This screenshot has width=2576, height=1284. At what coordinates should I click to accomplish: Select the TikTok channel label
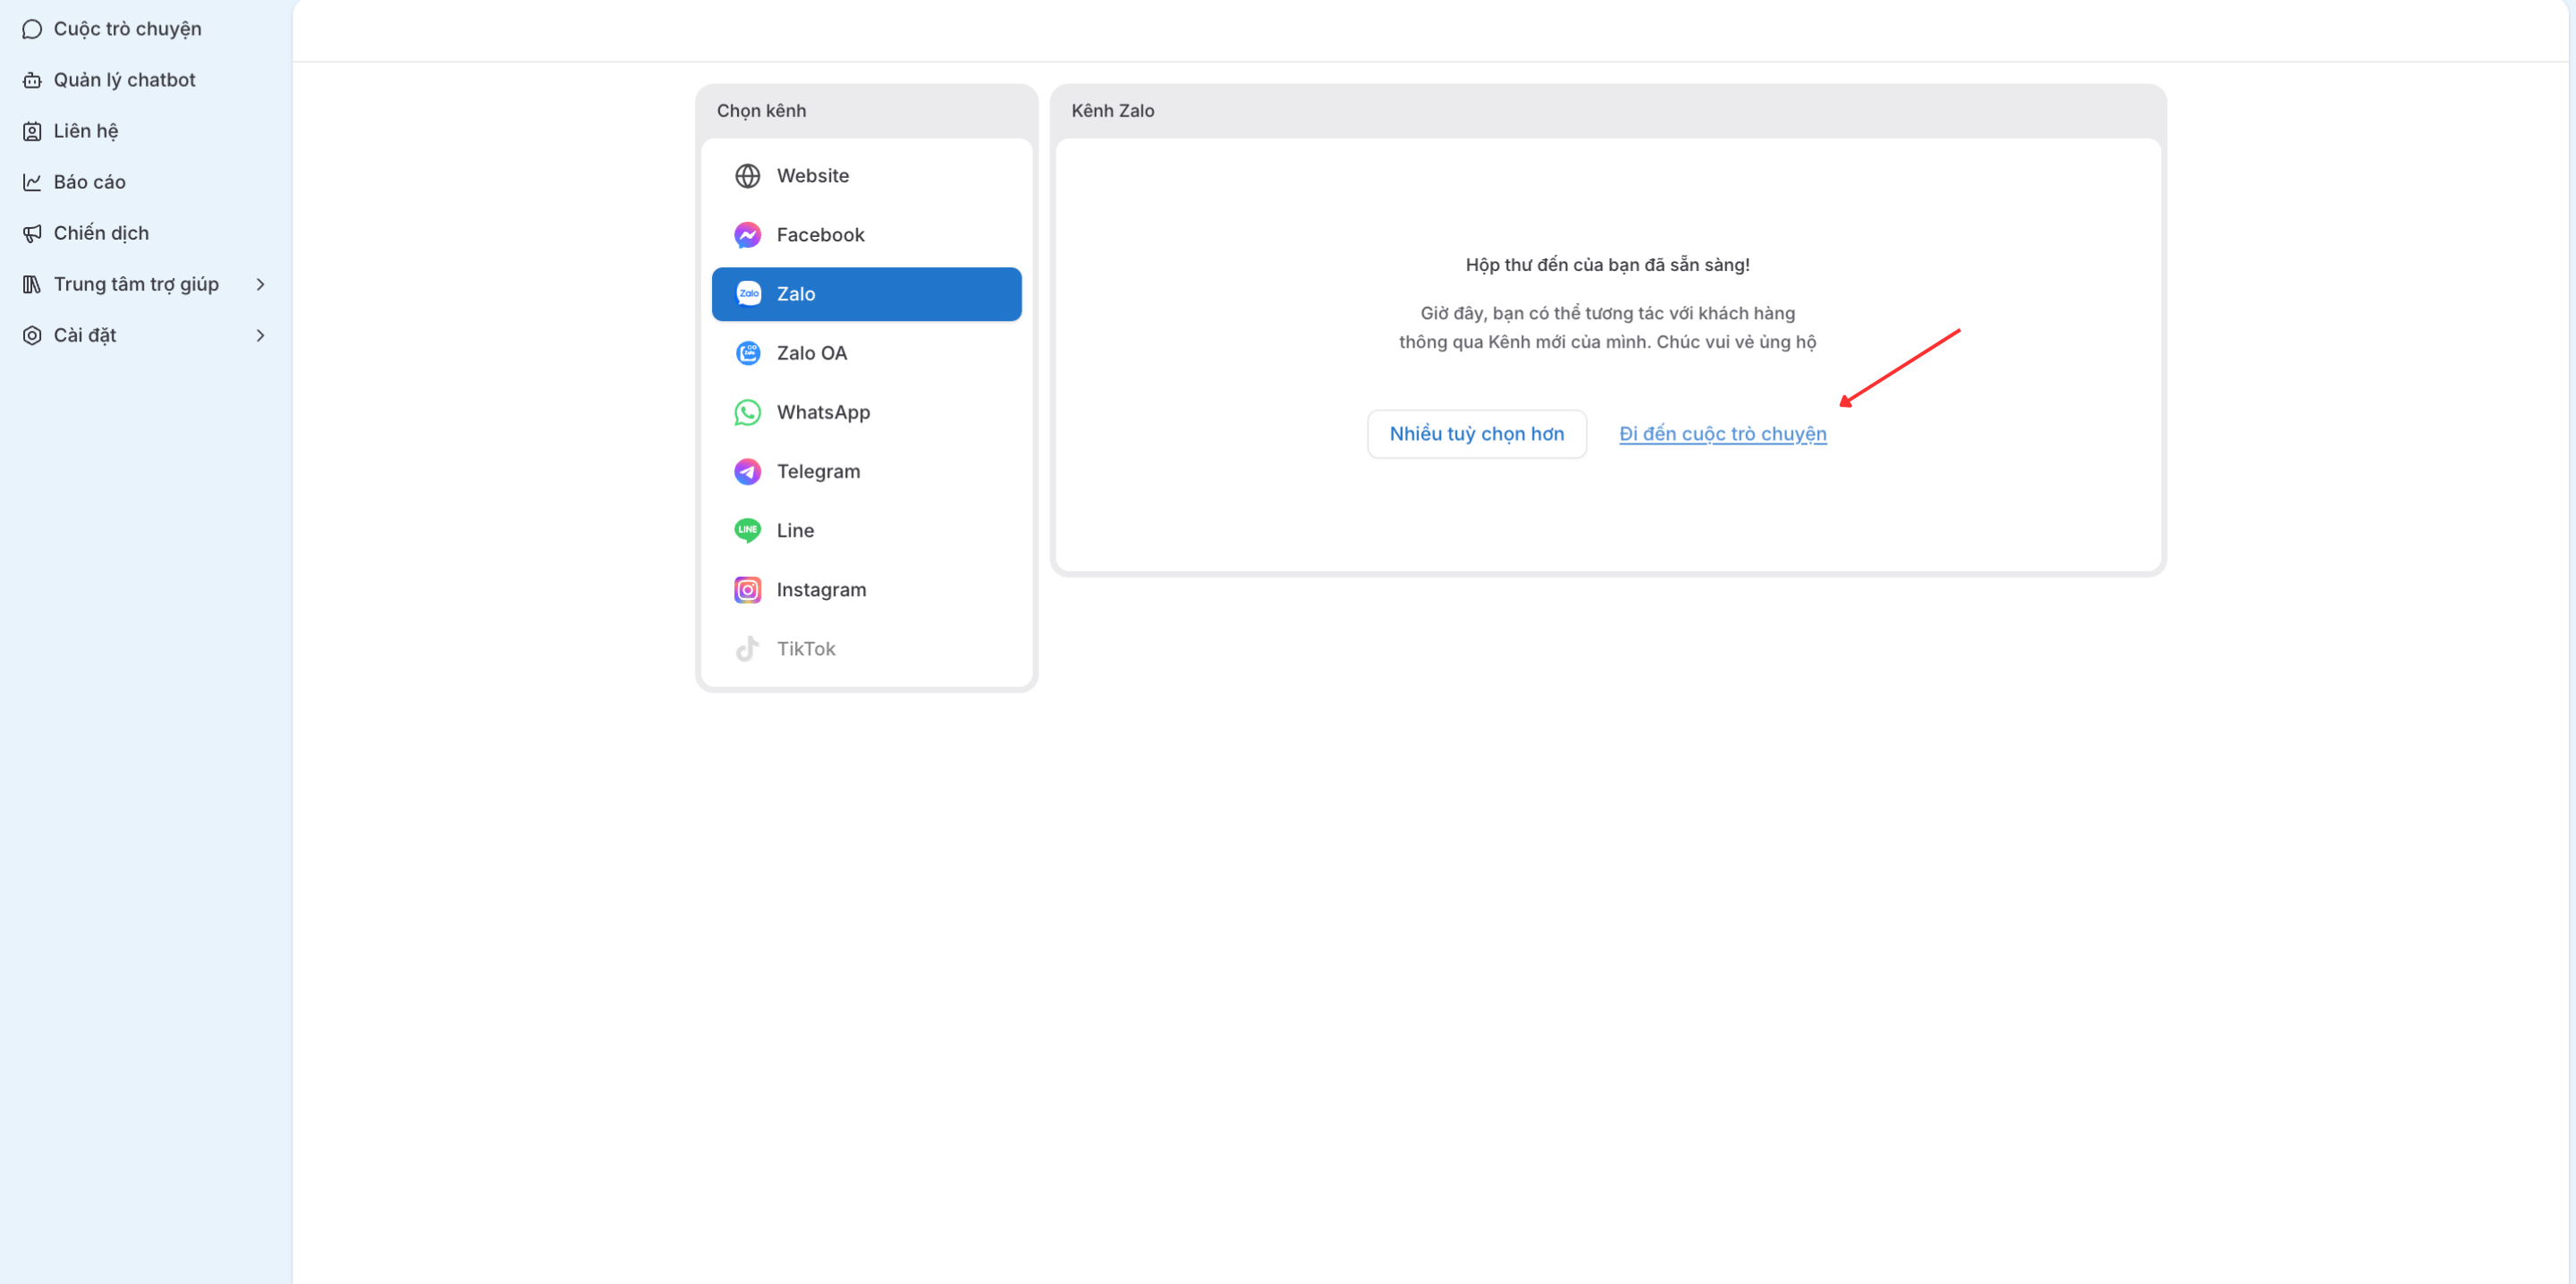click(806, 649)
